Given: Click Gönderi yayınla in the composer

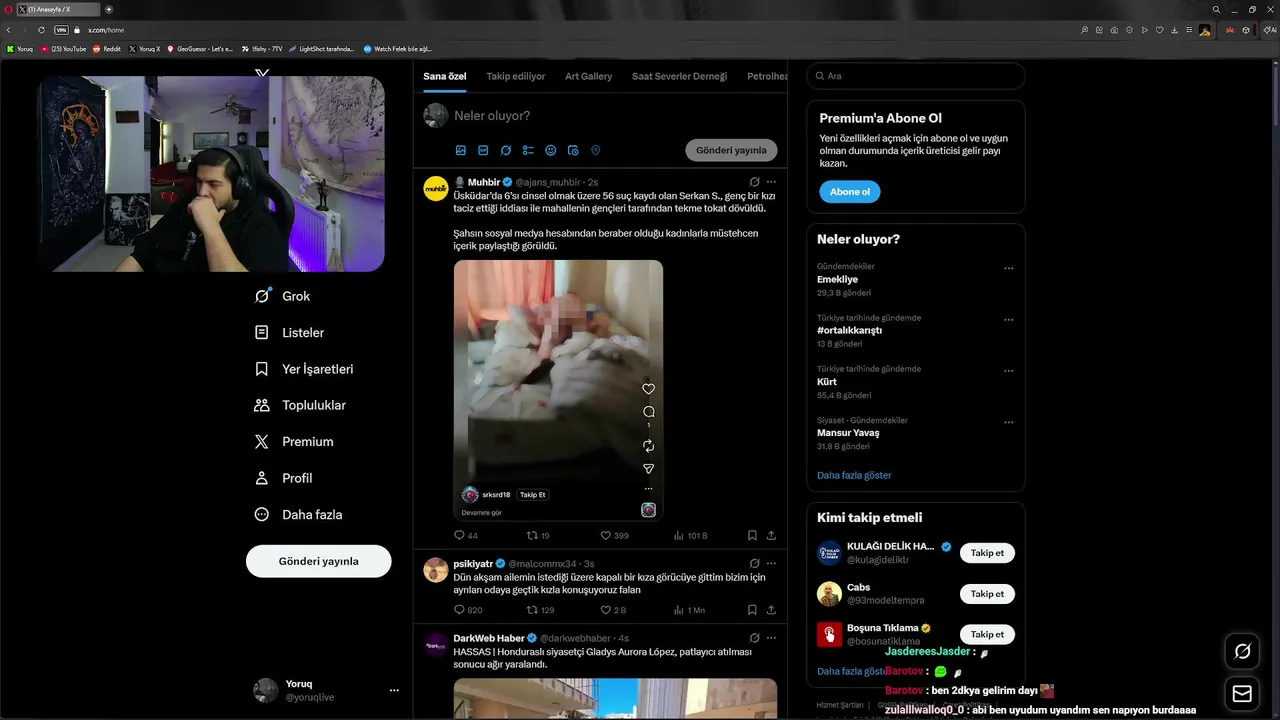Looking at the screenshot, I should click(x=731, y=150).
